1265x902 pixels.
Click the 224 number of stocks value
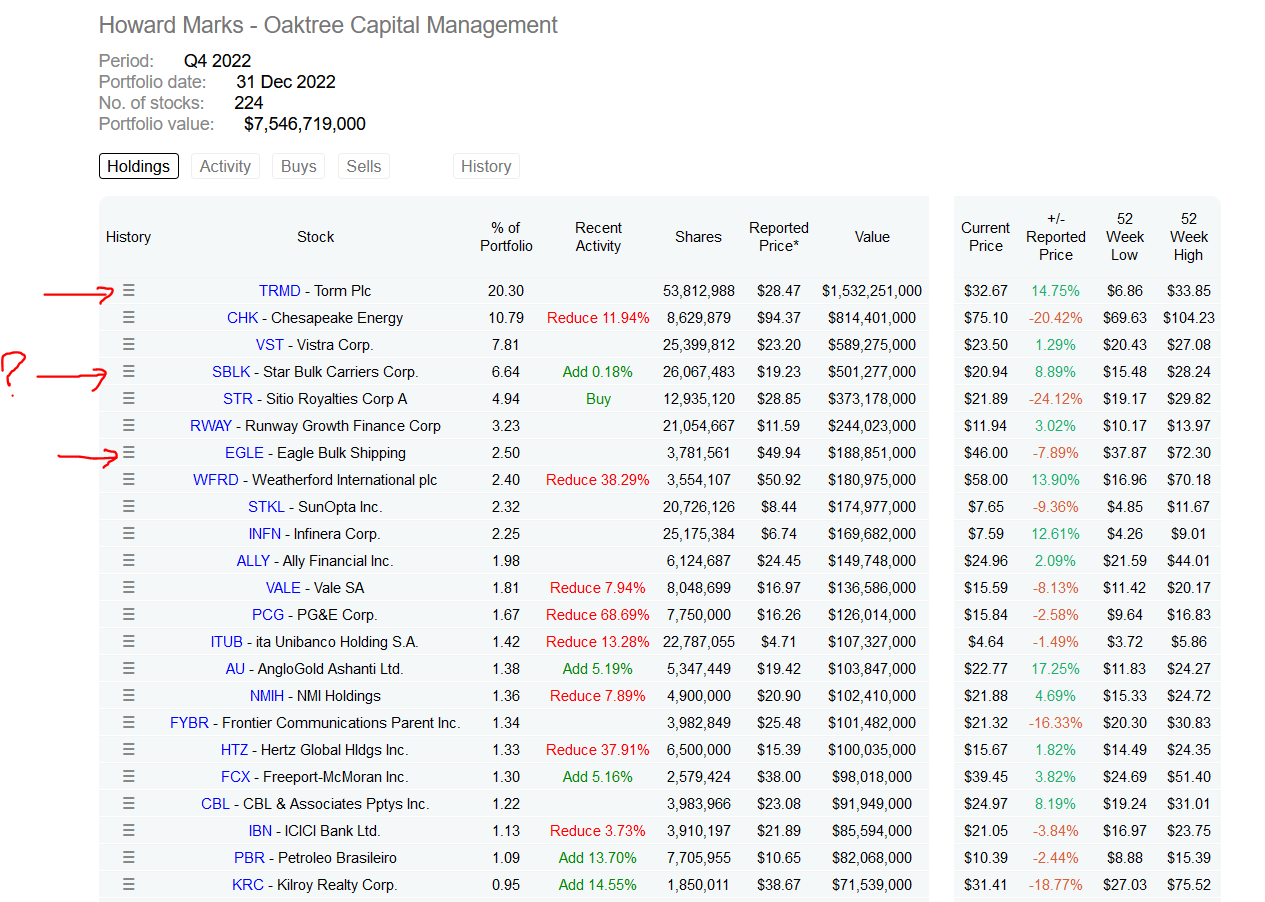pos(249,103)
